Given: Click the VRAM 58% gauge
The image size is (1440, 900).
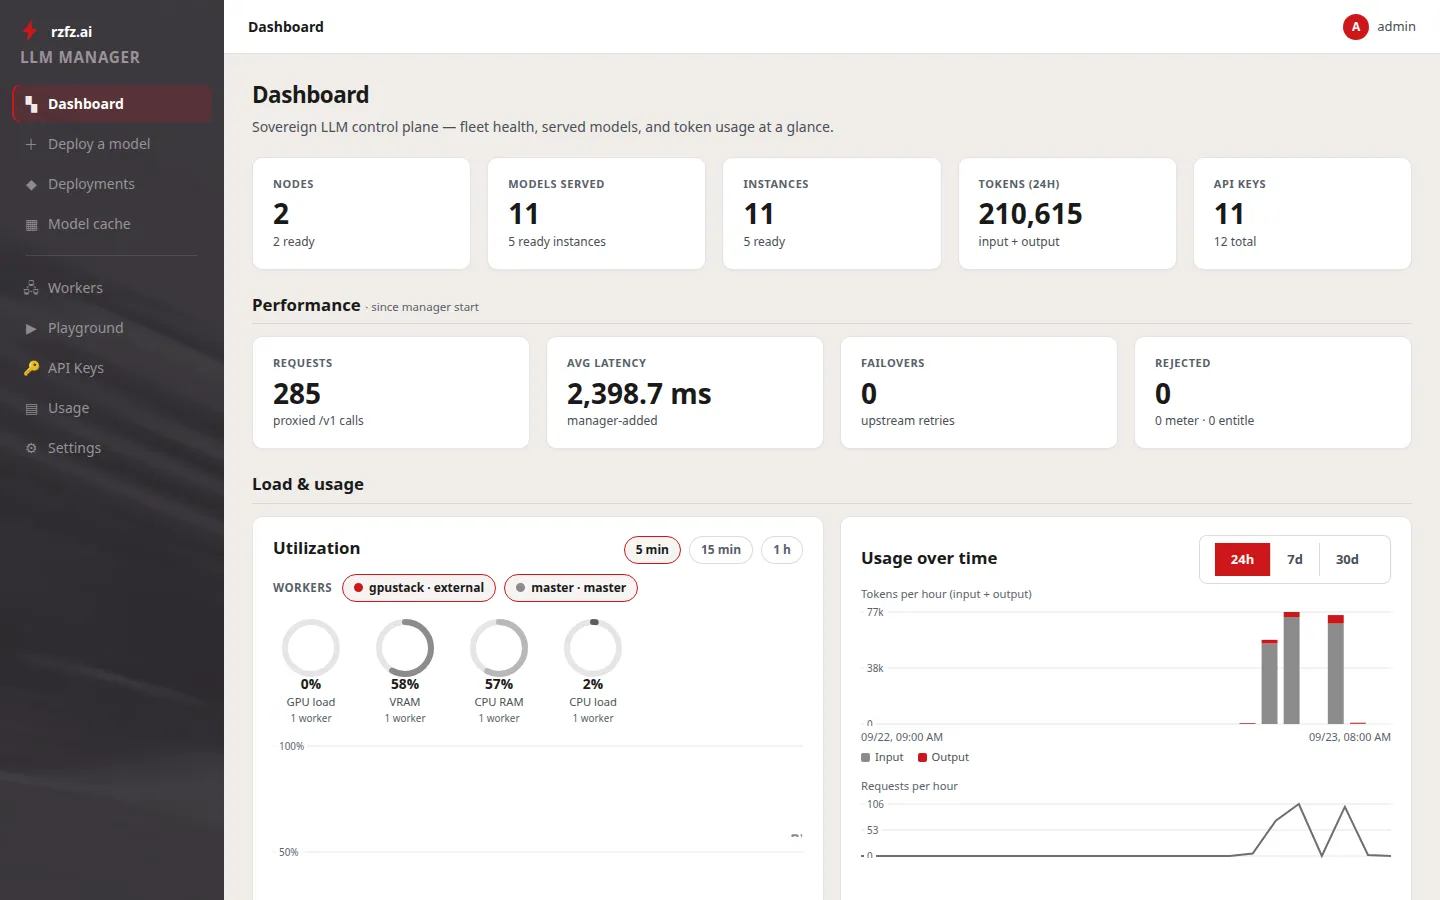Looking at the screenshot, I should pos(405,648).
